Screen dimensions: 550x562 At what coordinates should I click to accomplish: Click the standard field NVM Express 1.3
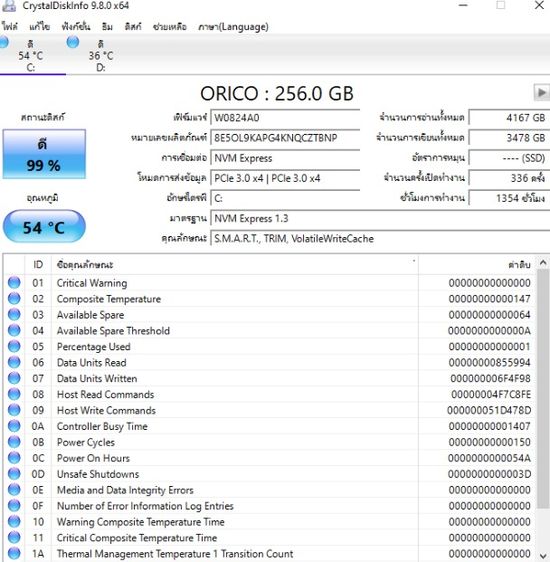[x=380, y=218]
